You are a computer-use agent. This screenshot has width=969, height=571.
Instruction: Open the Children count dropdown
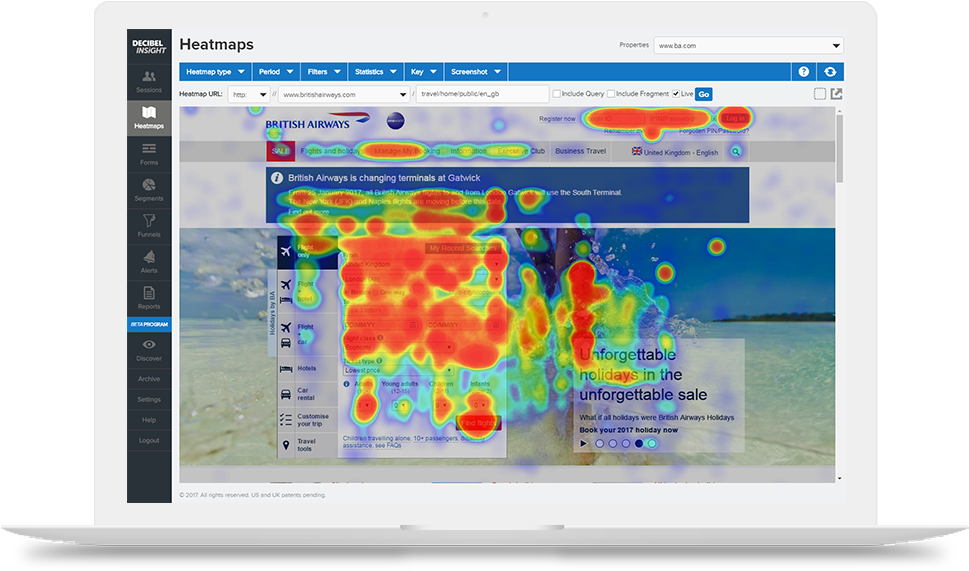pos(441,406)
